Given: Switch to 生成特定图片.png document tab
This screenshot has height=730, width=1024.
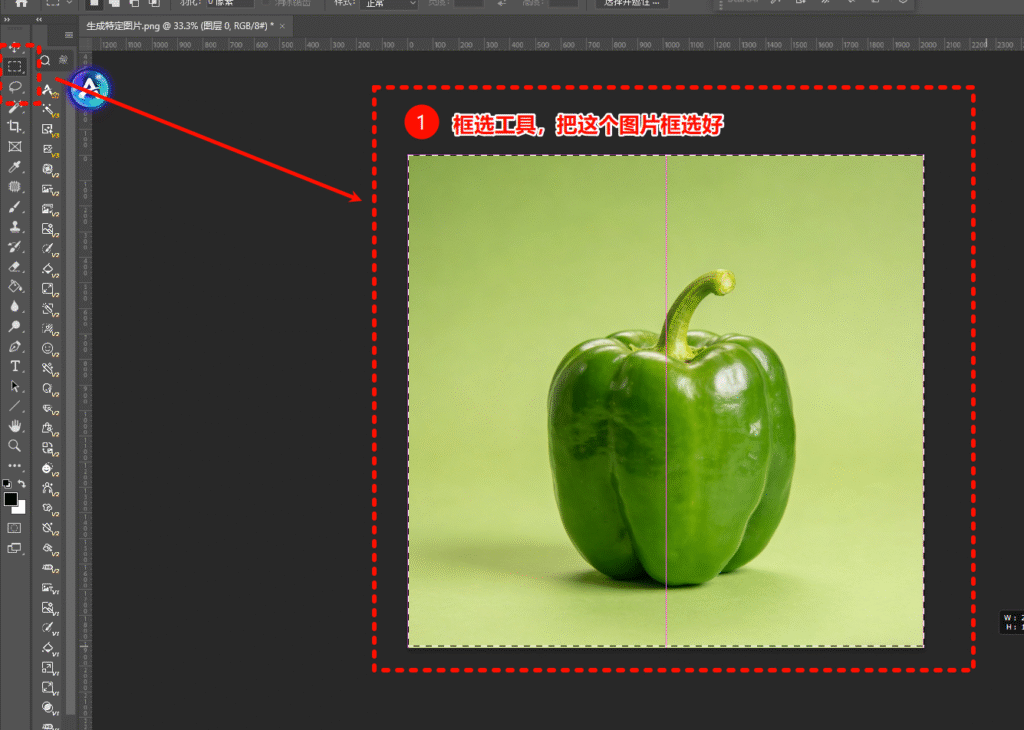Looking at the screenshot, I should coord(180,25).
